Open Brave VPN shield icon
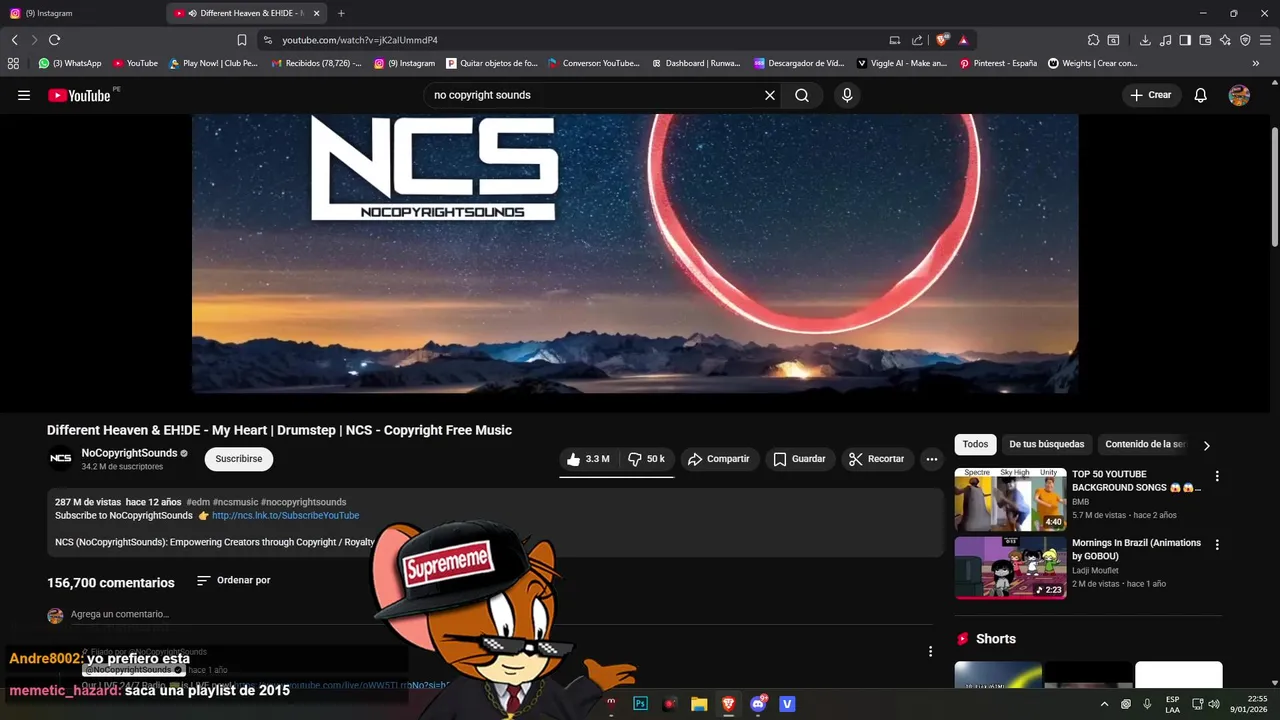The height and width of the screenshot is (720, 1280). click(1245, 40)
